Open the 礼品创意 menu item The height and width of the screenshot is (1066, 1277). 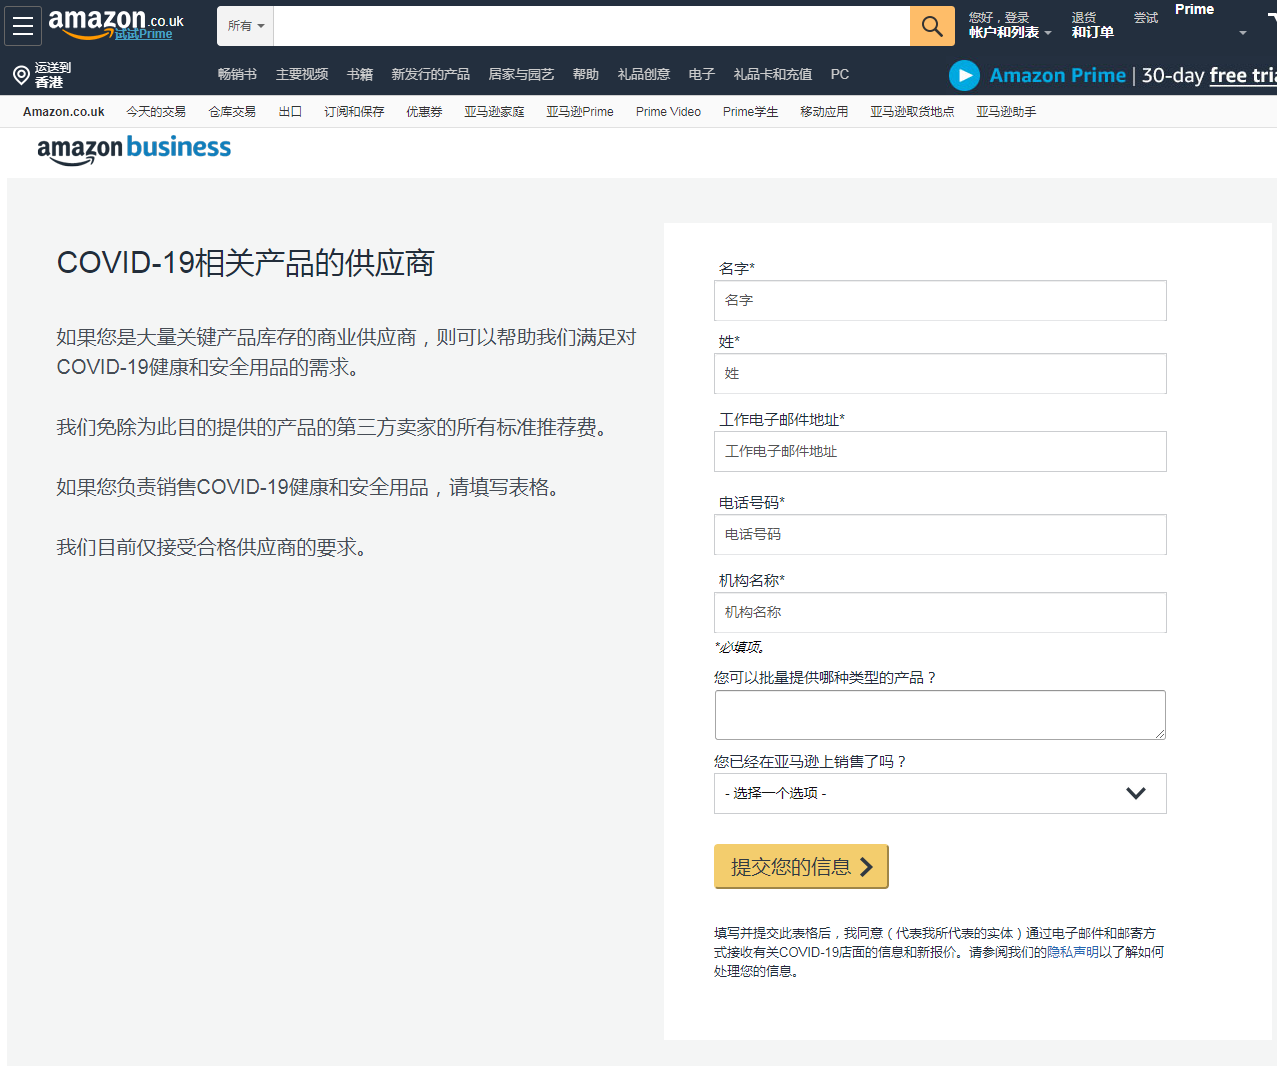[644, 74]
